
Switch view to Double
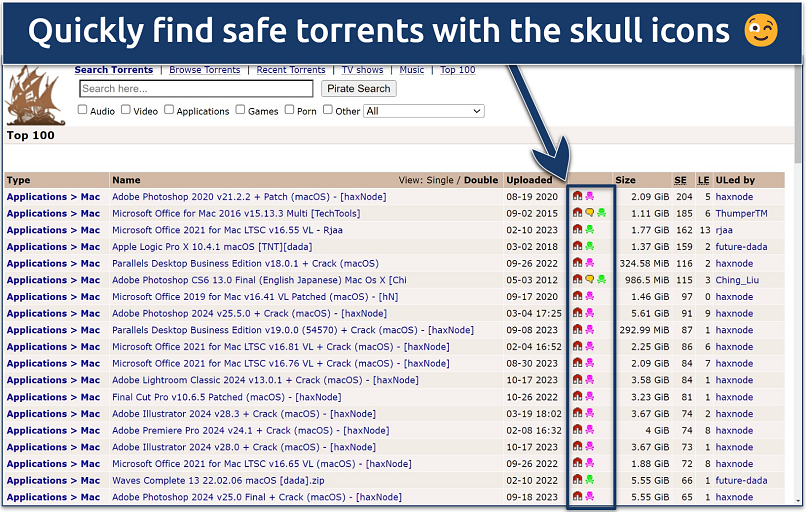(481, 180)
